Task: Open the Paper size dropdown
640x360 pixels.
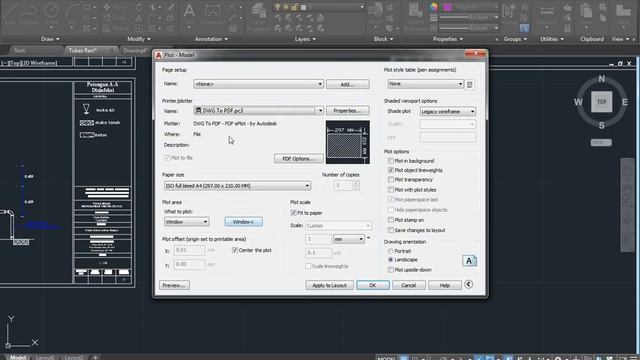Action: pos(237,186)
